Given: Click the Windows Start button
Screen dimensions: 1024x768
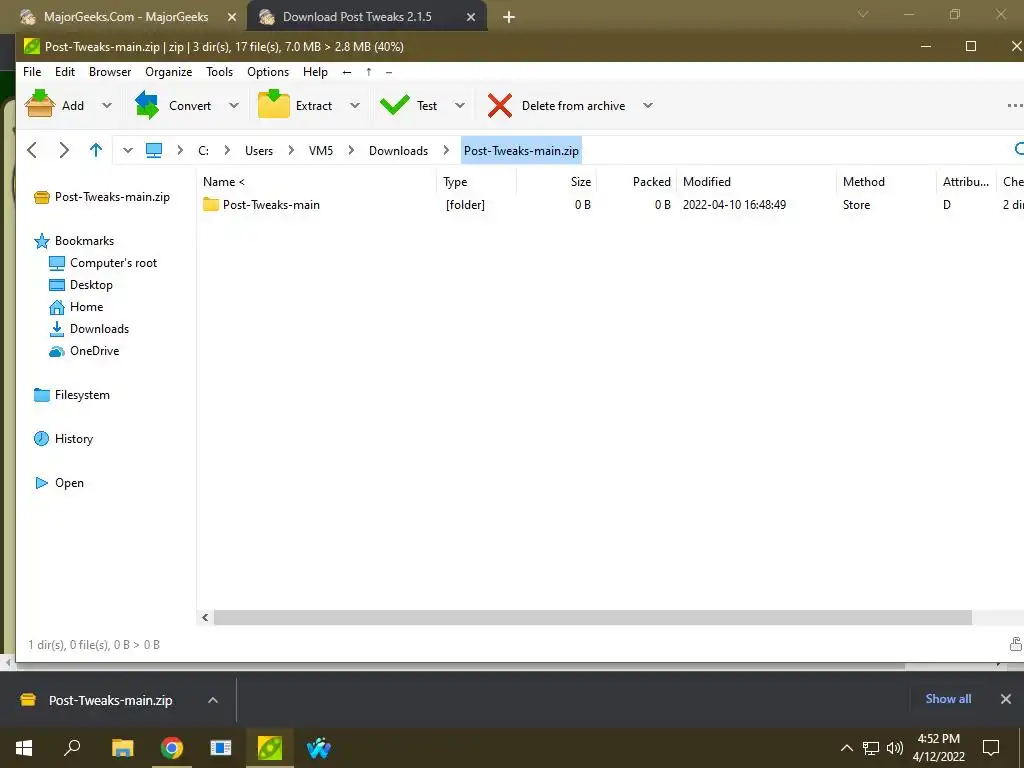Looking at the screenshot, I should pos(24,748).
